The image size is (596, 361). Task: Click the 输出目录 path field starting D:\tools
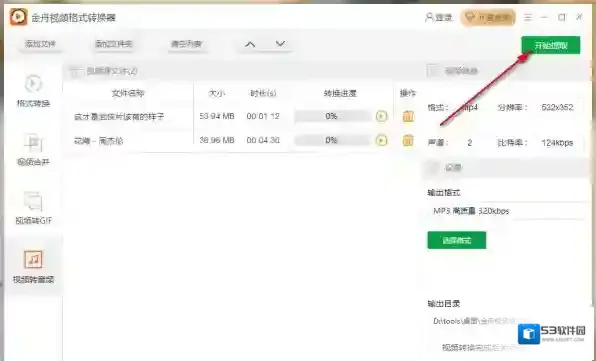pos(475,321)
